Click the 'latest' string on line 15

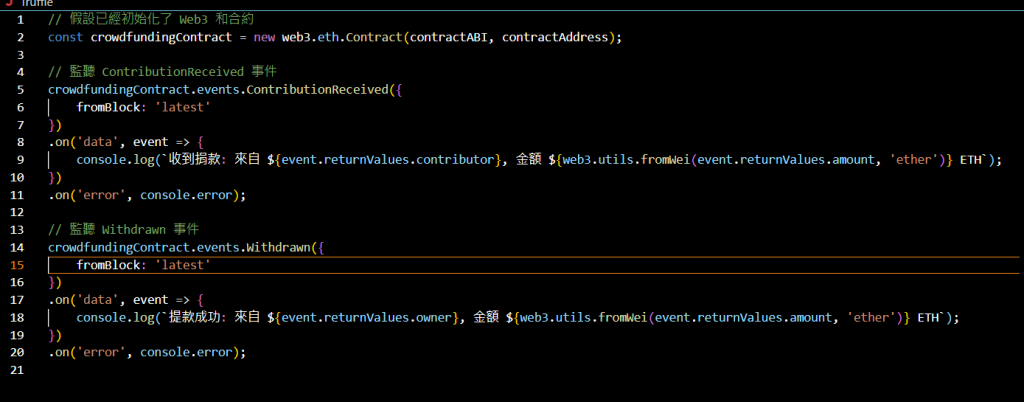(183, 265)
